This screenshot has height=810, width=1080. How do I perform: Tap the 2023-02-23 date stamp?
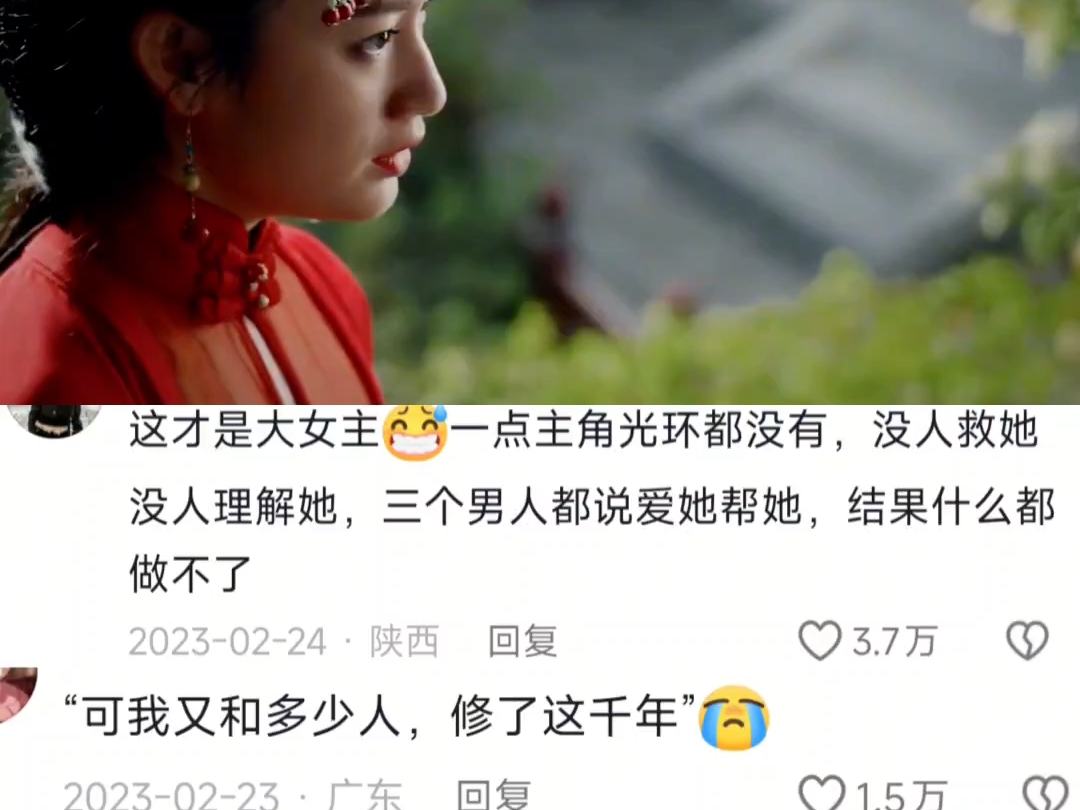click(x=171, y=794)
